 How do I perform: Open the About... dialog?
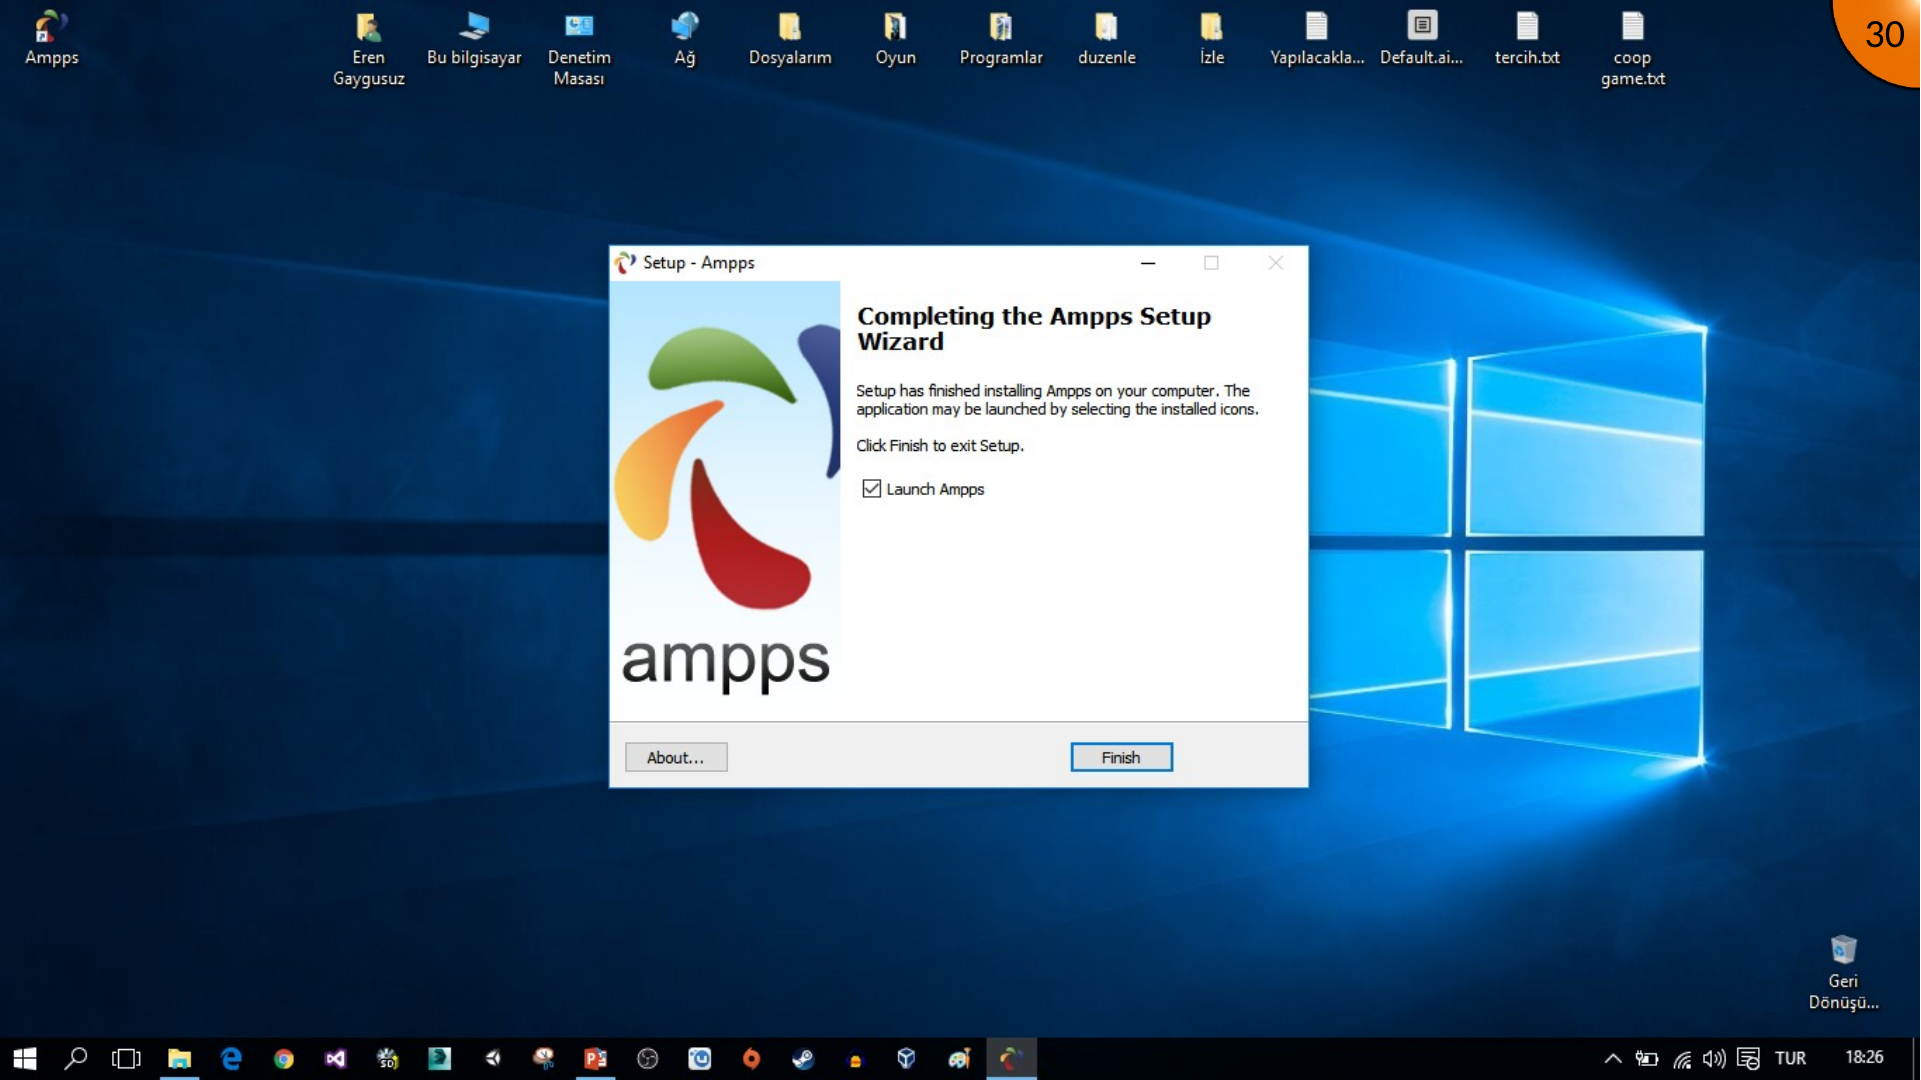coord(676,758)
